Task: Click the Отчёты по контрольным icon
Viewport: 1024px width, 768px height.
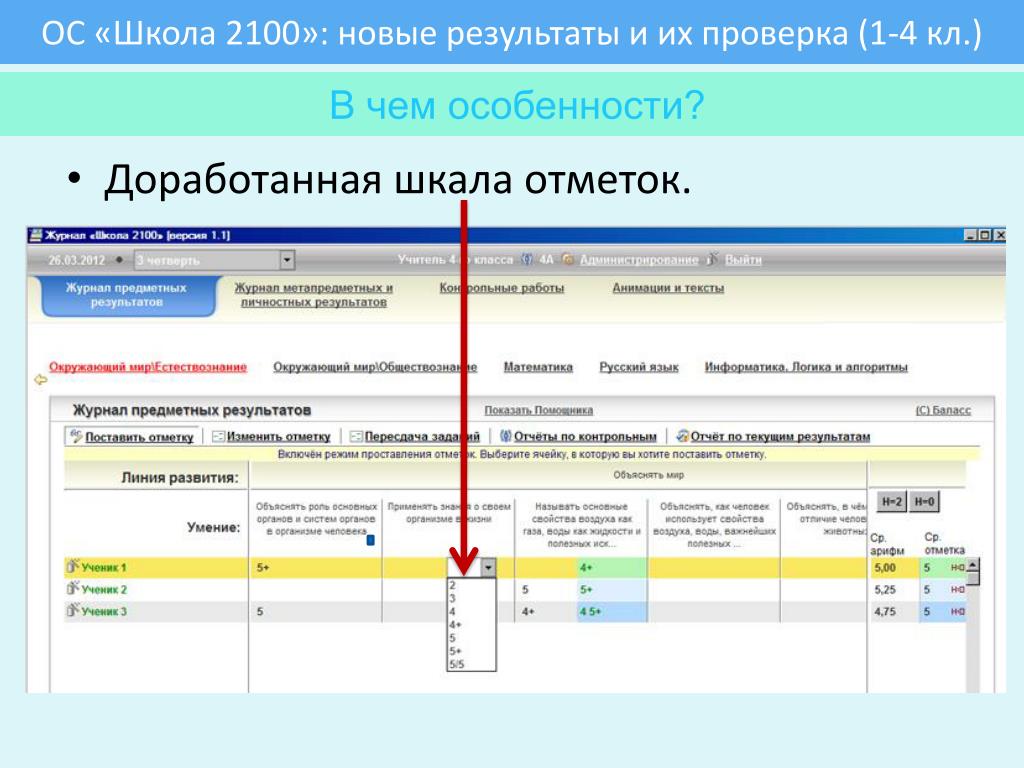Action: click(505, 436)
